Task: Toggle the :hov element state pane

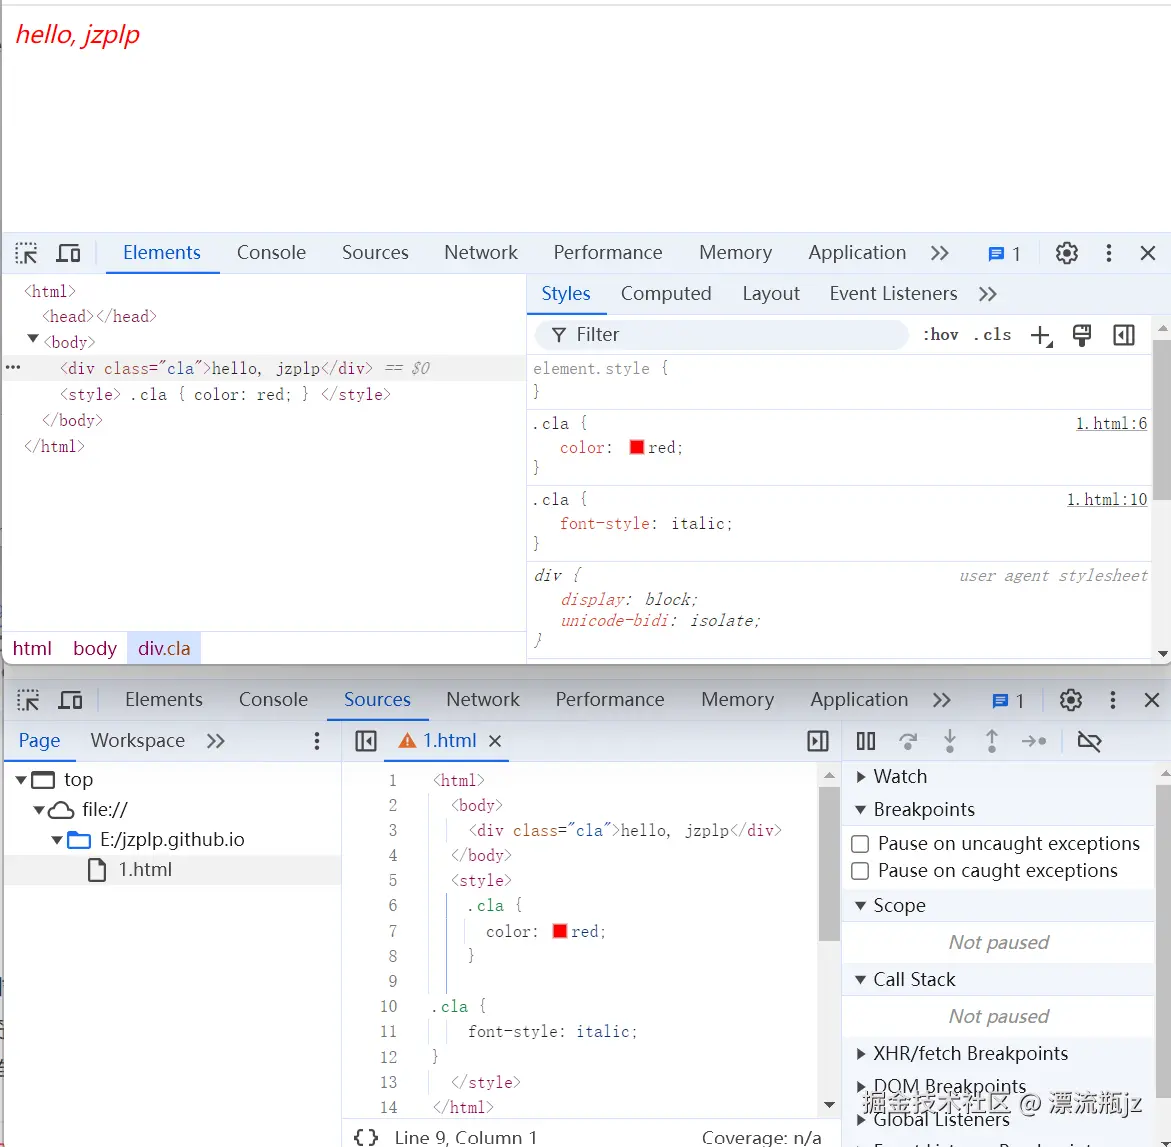Action: (940, 334)
